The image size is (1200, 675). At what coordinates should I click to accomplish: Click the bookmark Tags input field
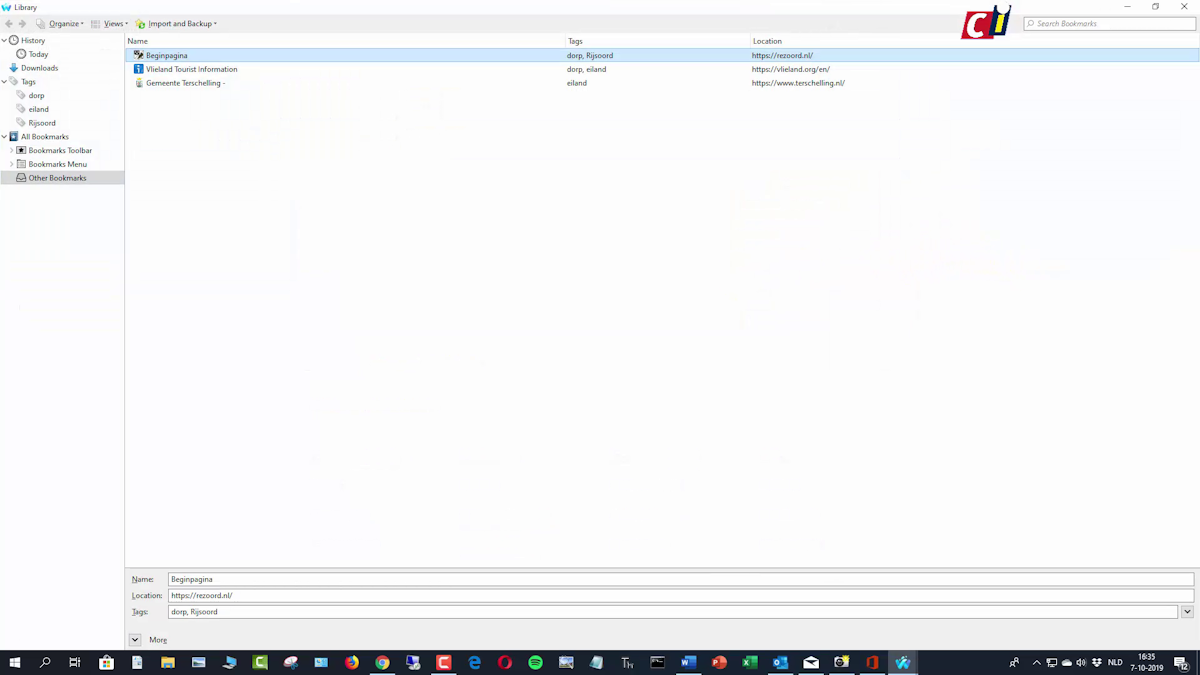pyautogui.click(x=673, y=611)
